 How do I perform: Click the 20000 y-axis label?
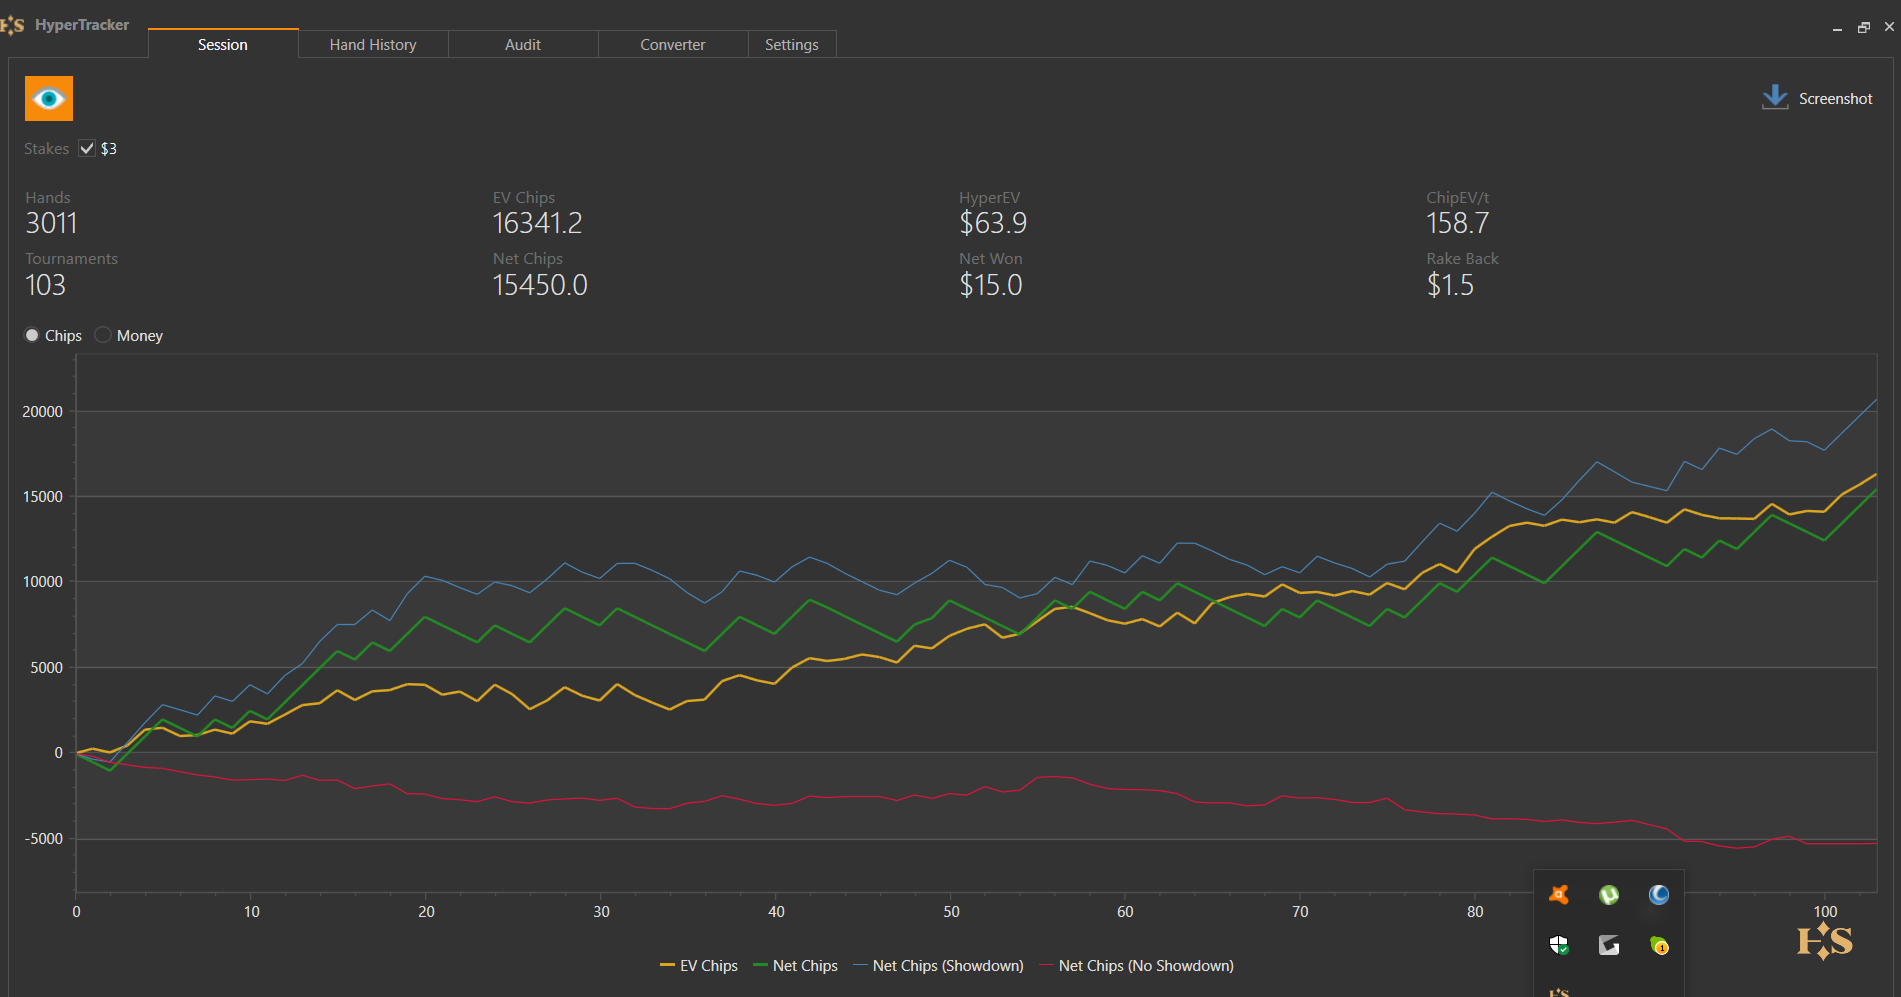click(x=43, y=411)
